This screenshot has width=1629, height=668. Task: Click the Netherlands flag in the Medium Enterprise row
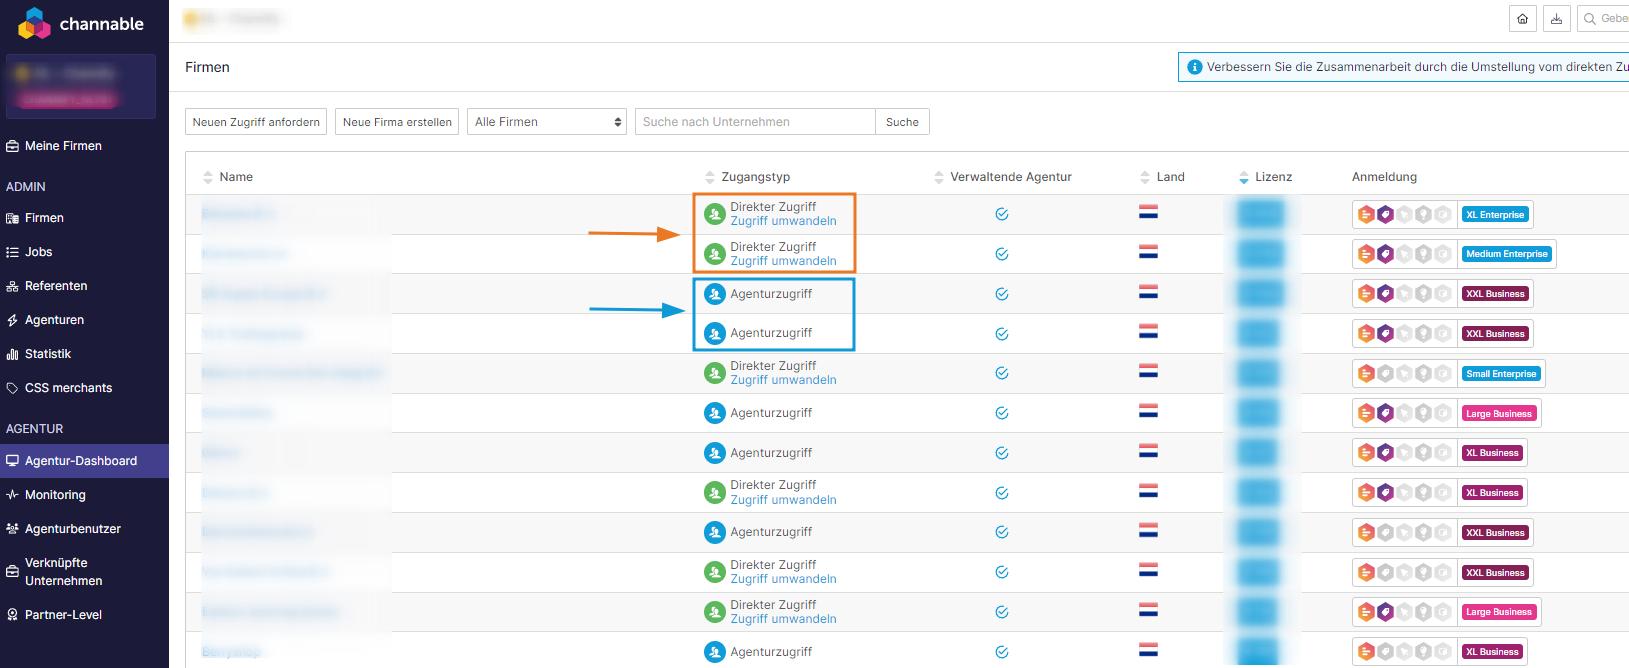[1148, 252]
